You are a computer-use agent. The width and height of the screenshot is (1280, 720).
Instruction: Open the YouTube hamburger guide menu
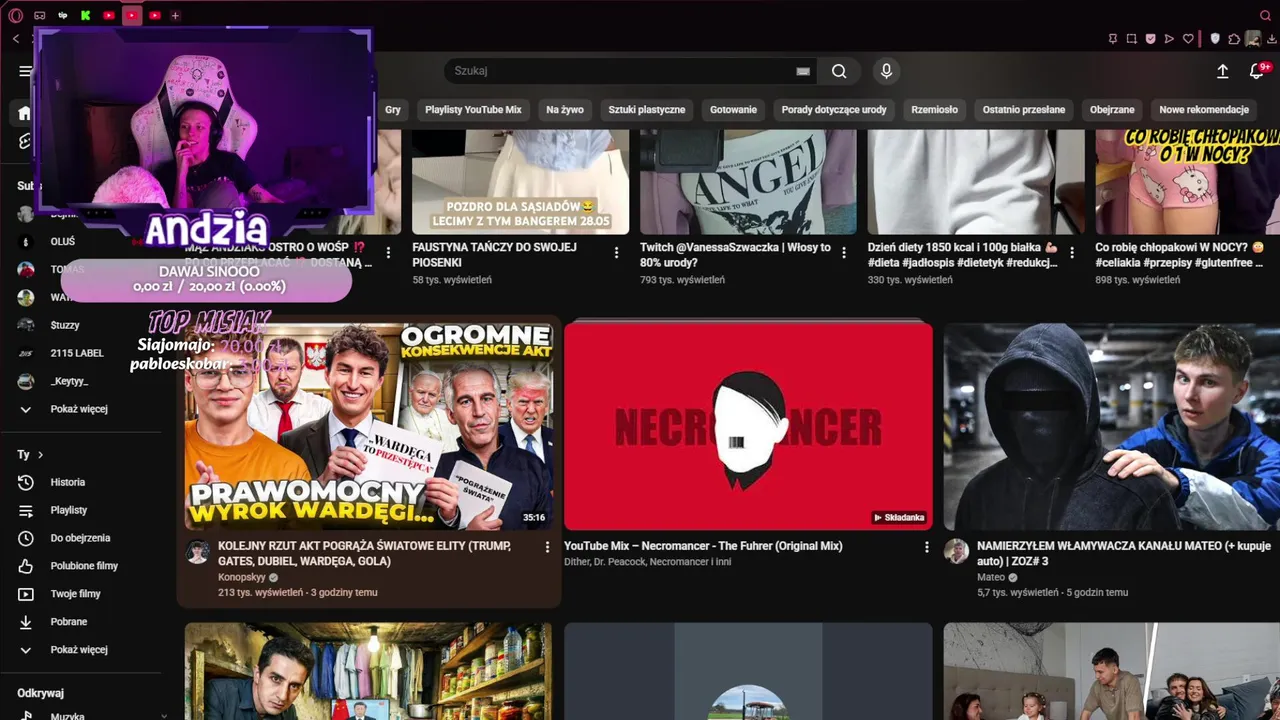coord(25,71)
